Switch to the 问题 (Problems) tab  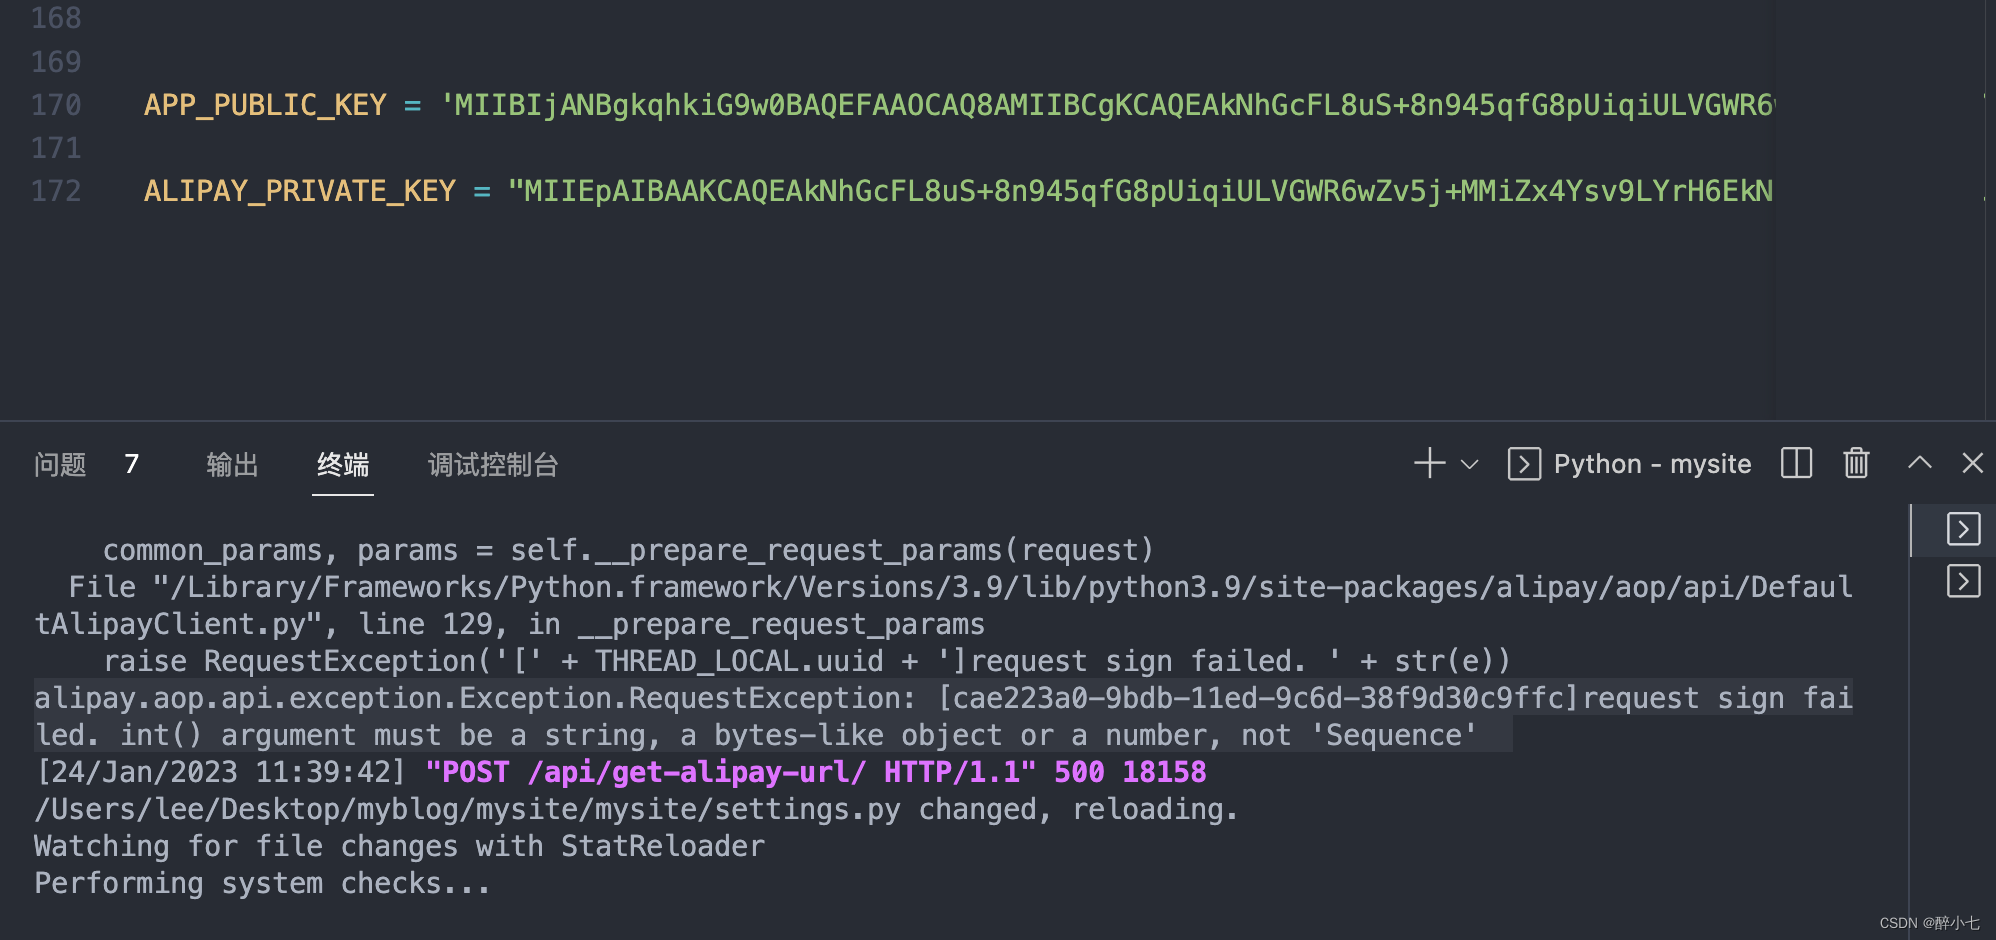click(60, 464)
